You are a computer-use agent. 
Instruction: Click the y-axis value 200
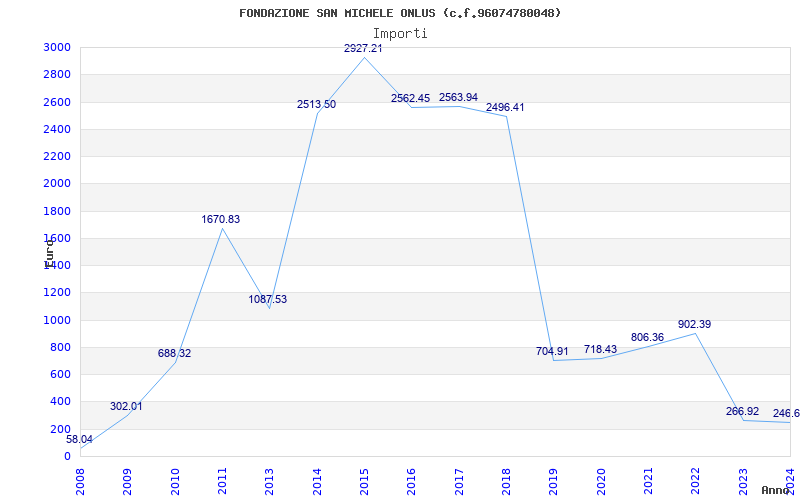[61, 429]
